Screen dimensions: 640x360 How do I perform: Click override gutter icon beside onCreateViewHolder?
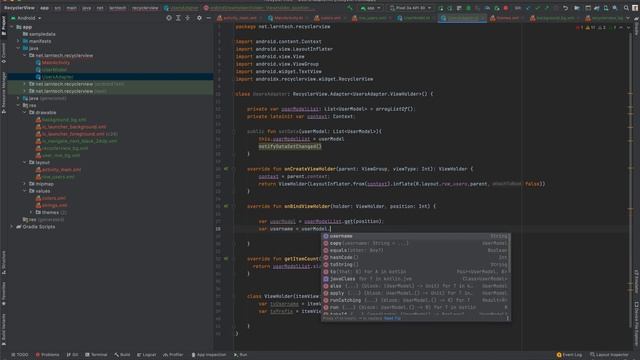pyautogui.click(x=226, y=169)
